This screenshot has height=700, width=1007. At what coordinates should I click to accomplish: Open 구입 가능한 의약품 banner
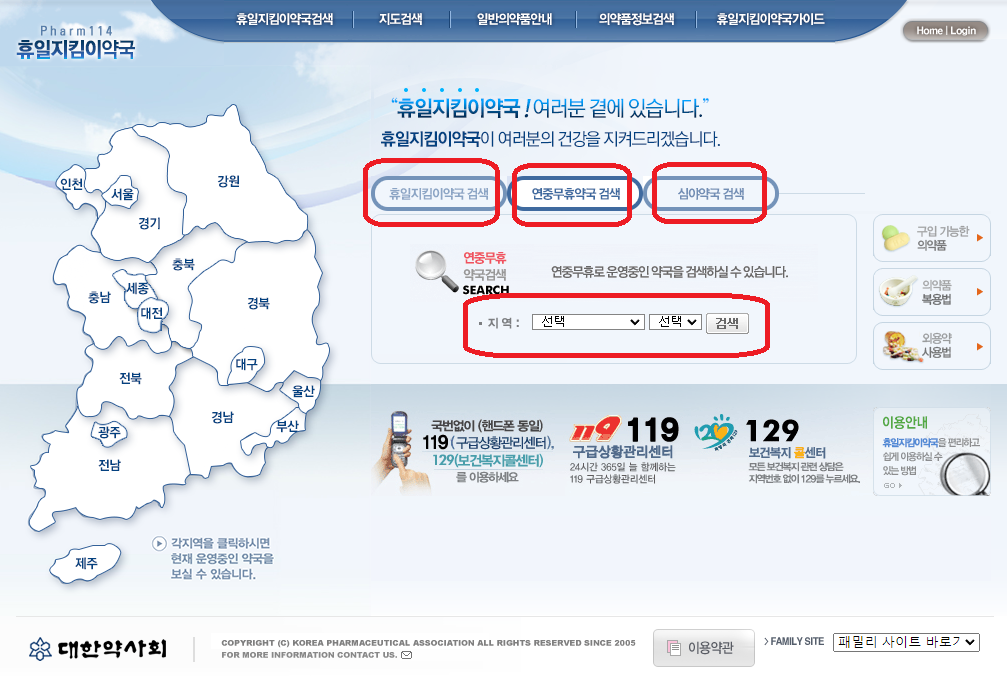point(932,238)
